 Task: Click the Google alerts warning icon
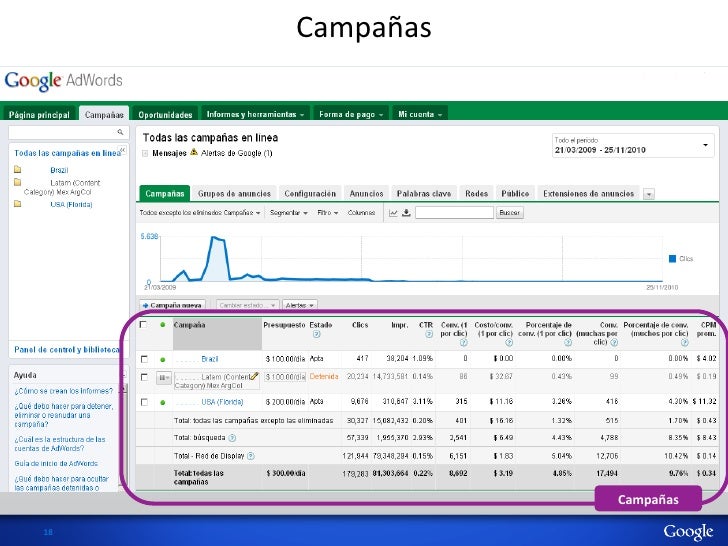tap(194, 152)
